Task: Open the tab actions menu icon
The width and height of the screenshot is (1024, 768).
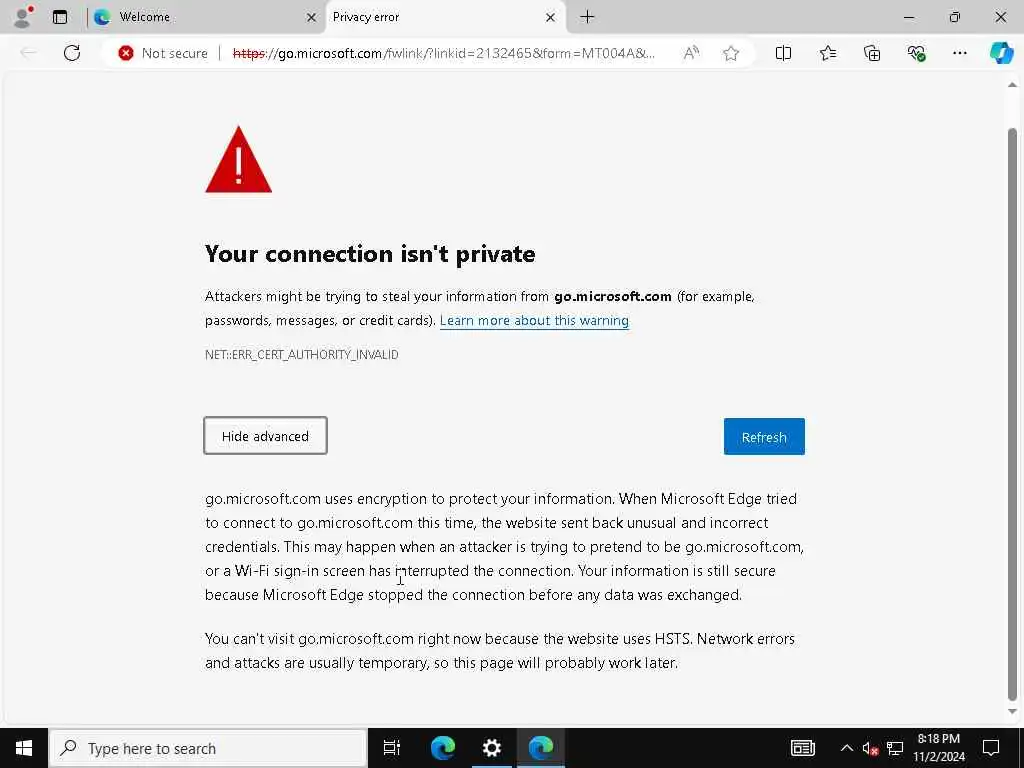Action: pos(60,17)
